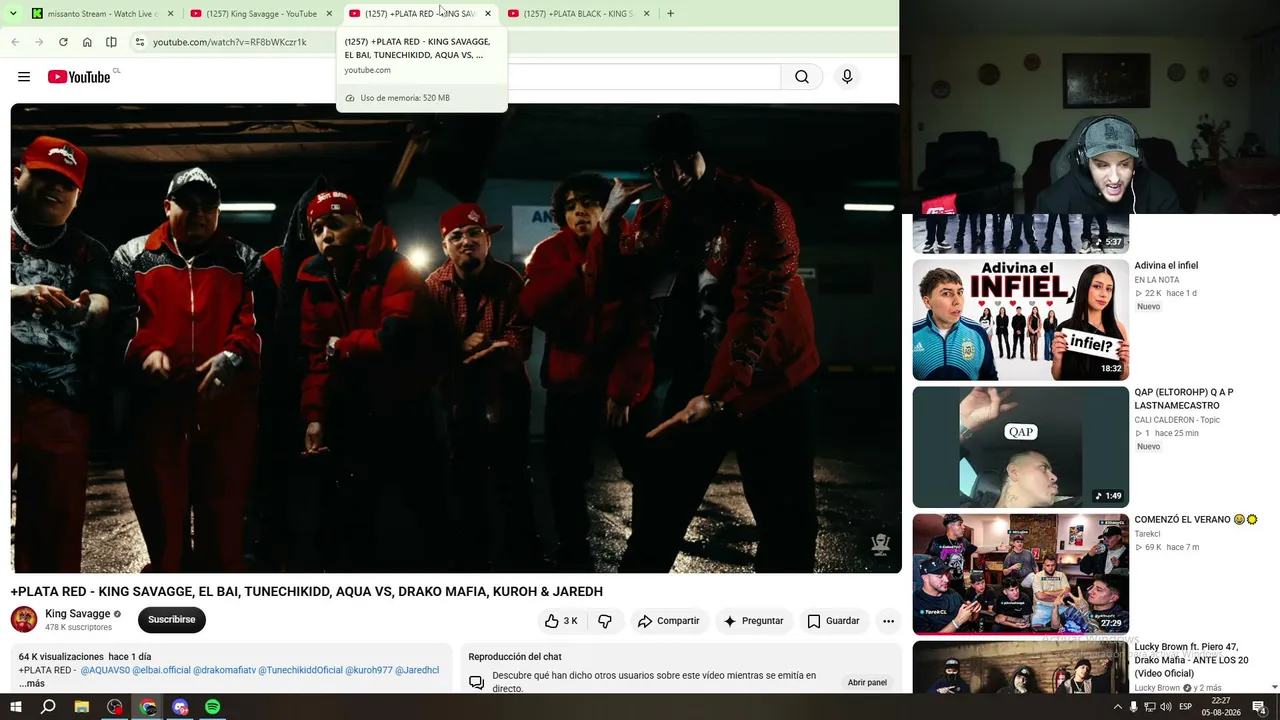This screenshot has height=720, width=1280.
Task: Close the +PLATA BLACK tab
Action: click(646, 13)
